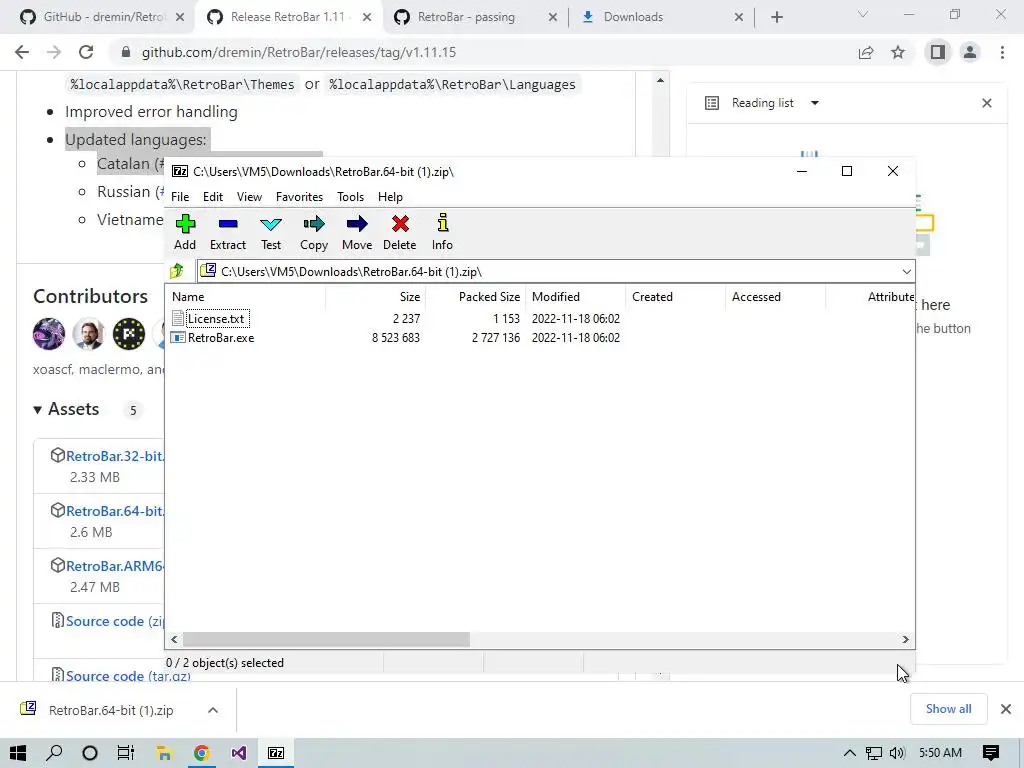Close the downloads shelf bar
This screenshot has width=1024, height=768.
pos(1006,709)
